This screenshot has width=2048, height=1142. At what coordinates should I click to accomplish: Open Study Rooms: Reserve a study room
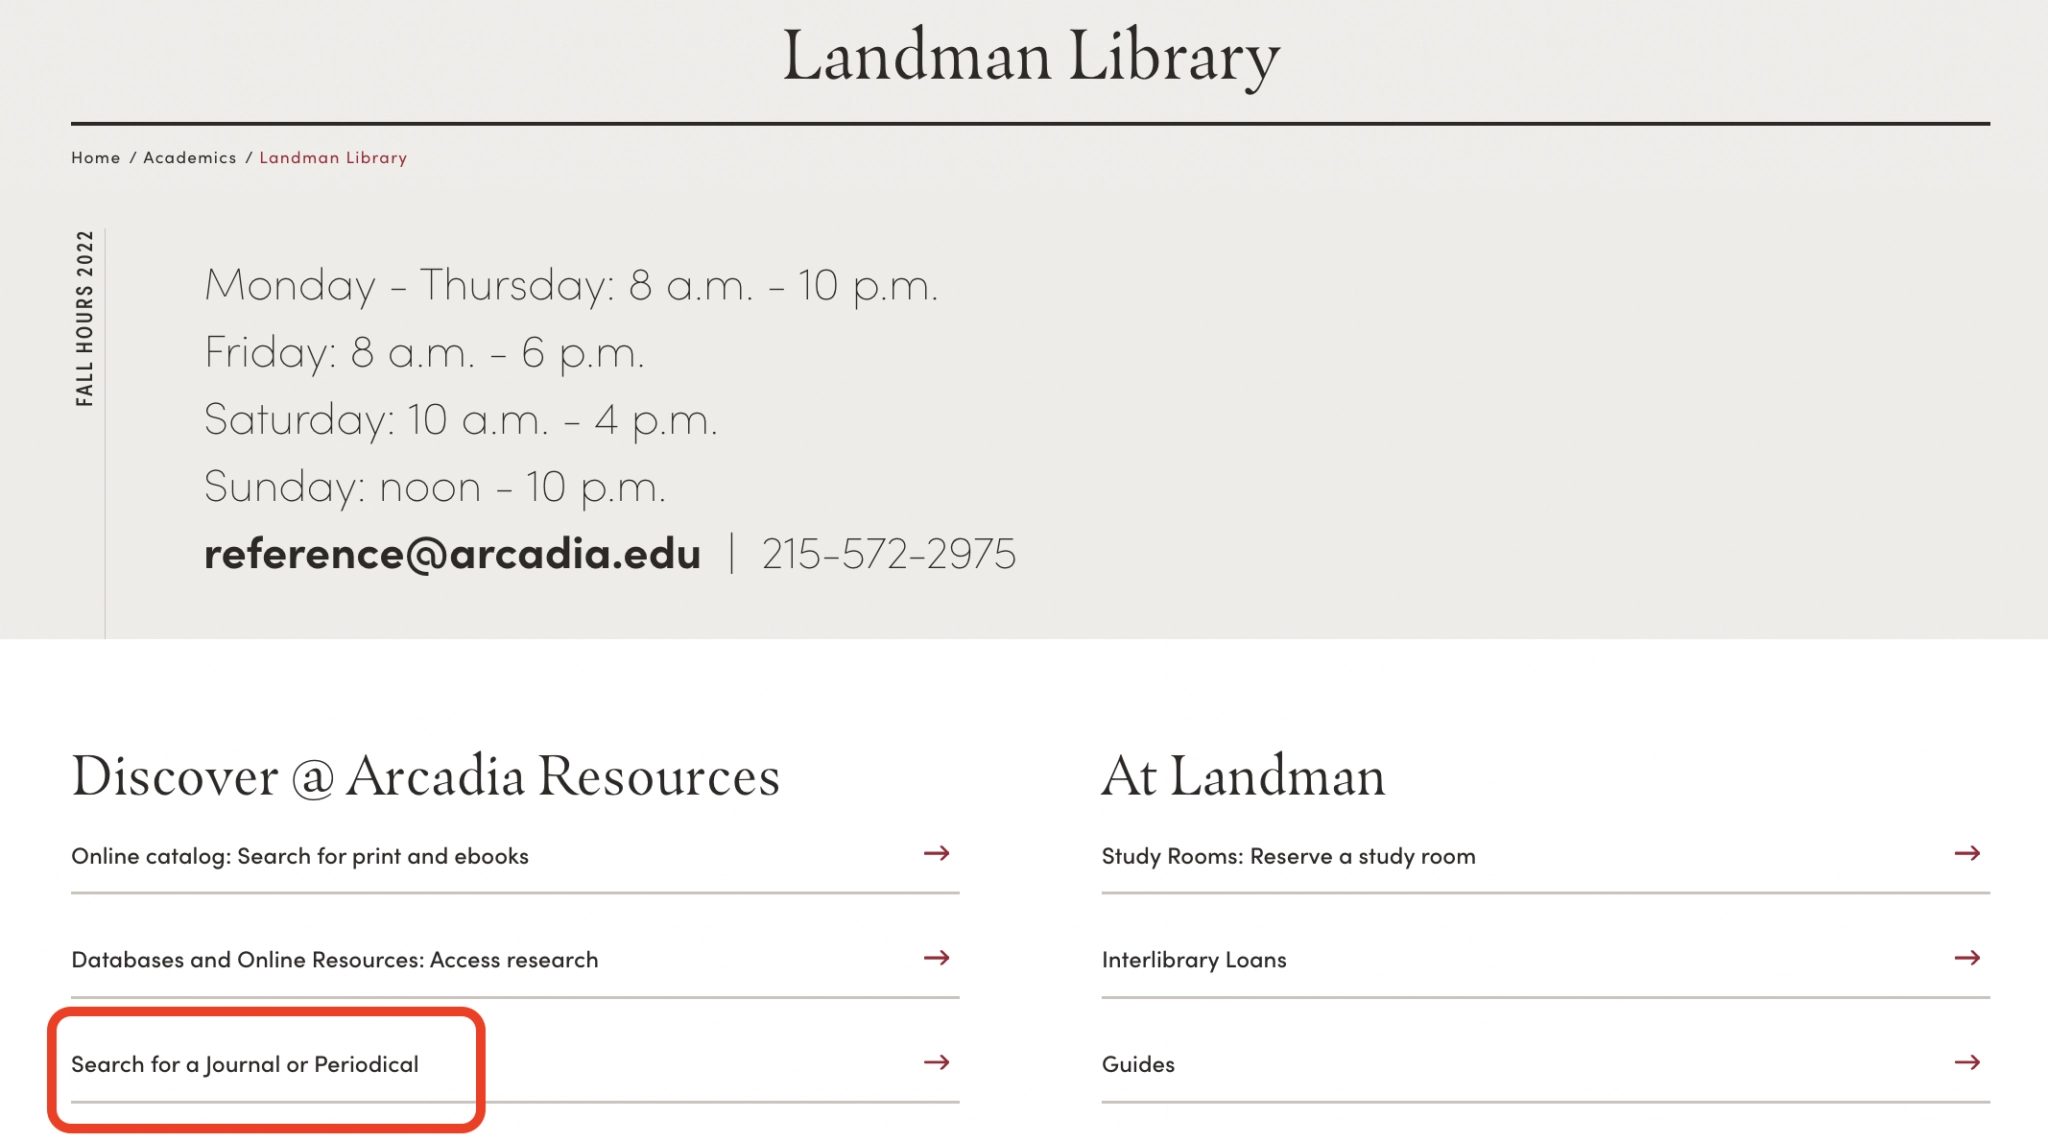1288,856
